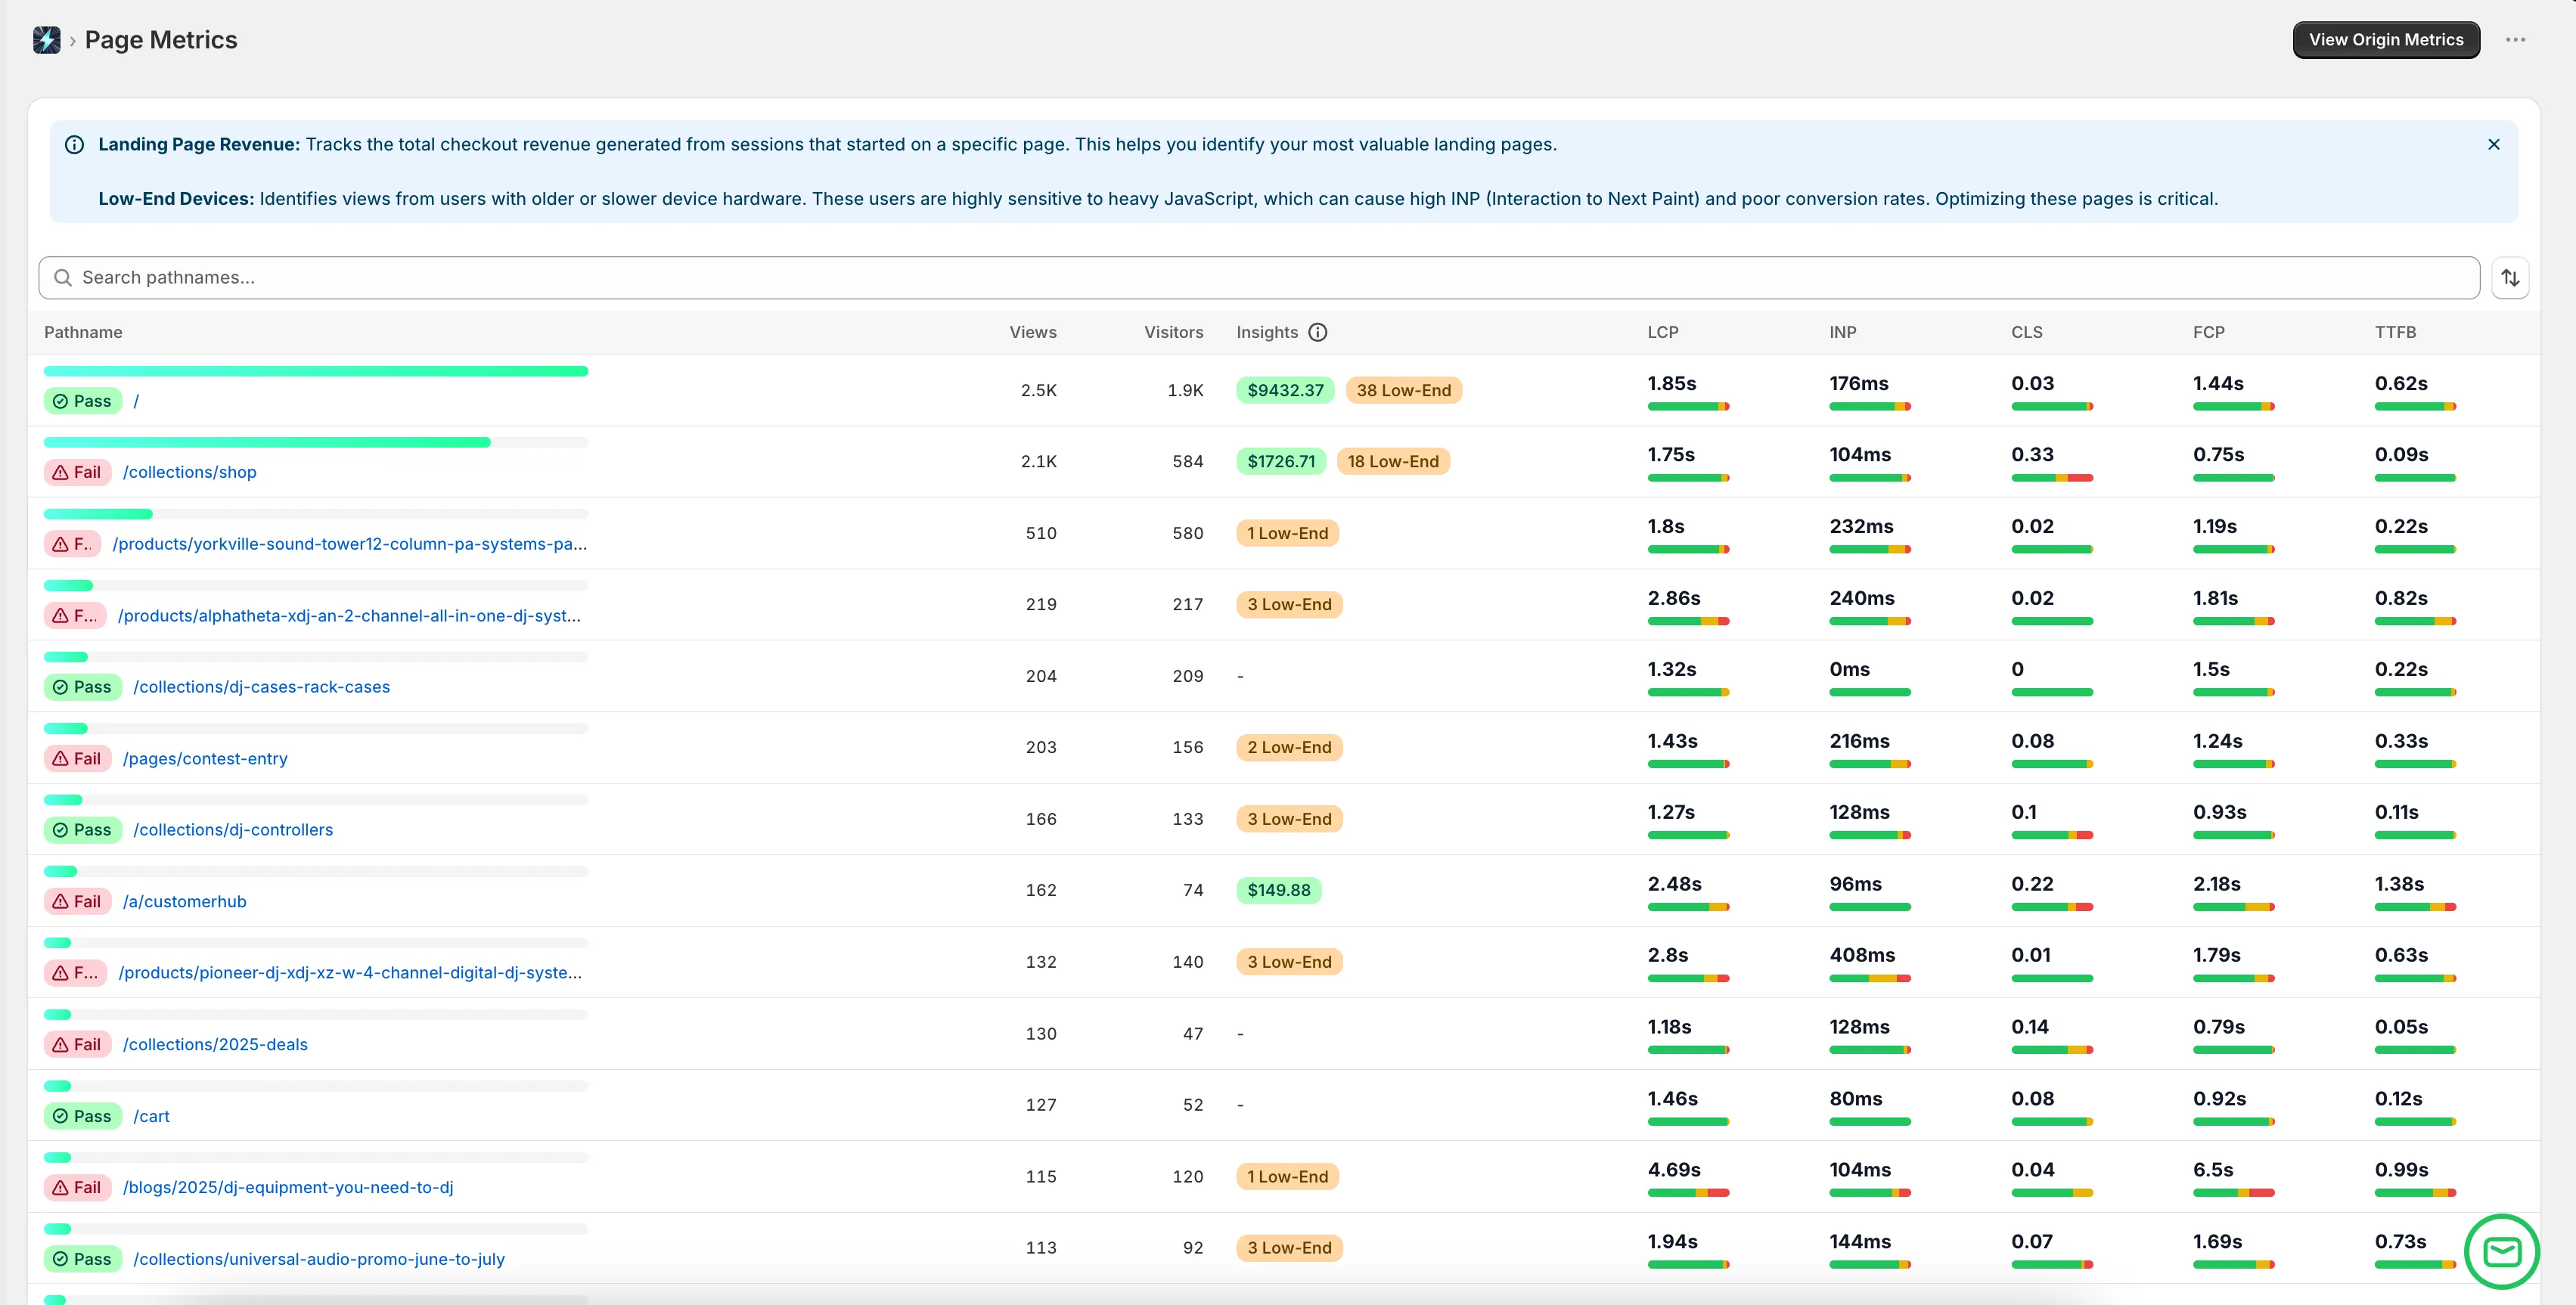
Task: Click the Fail badge on the blog post row
Action: (x=78, y=1187)
